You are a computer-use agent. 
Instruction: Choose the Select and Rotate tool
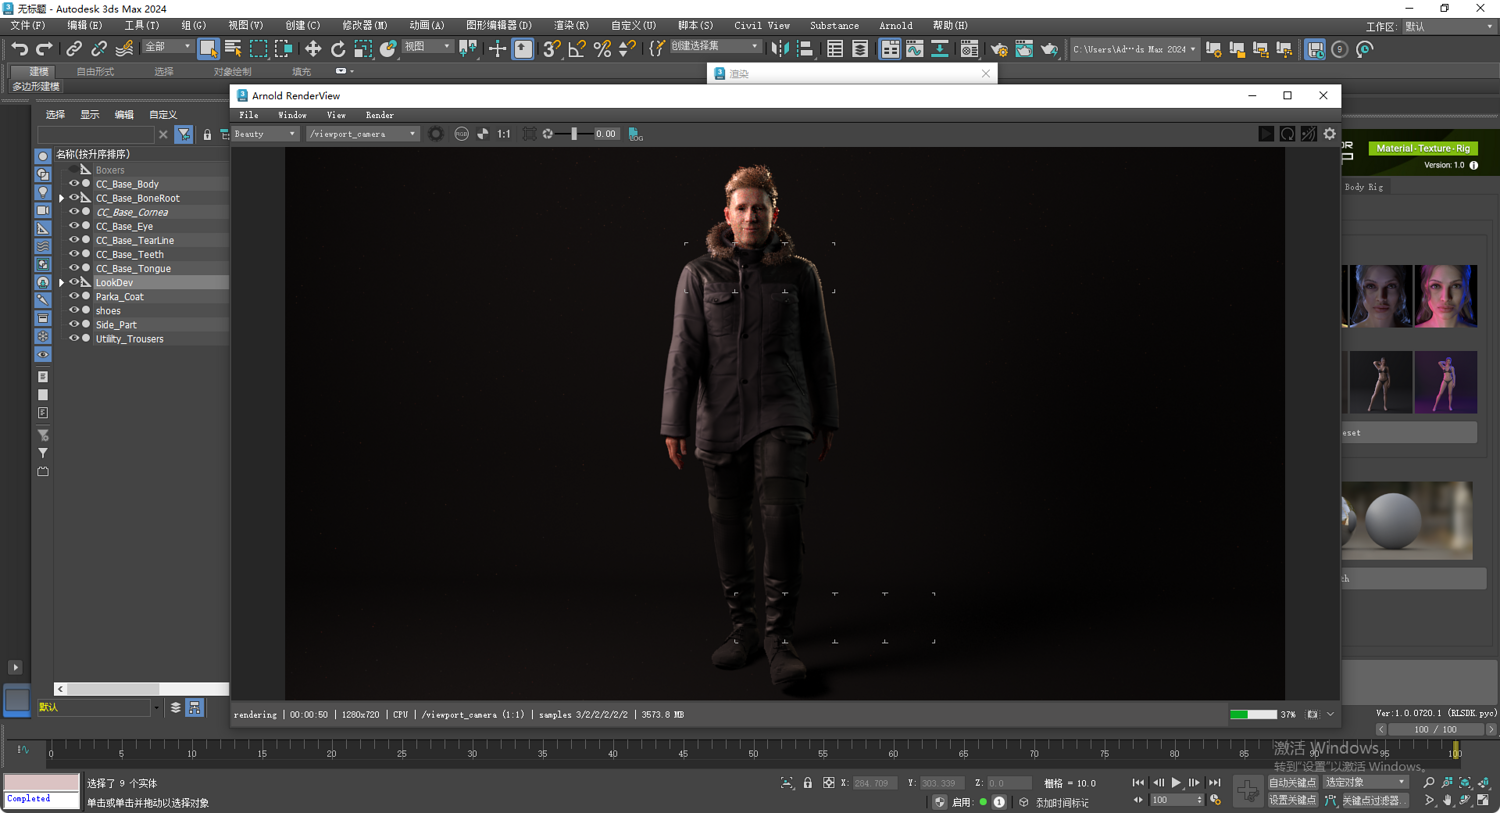point(338,49)
